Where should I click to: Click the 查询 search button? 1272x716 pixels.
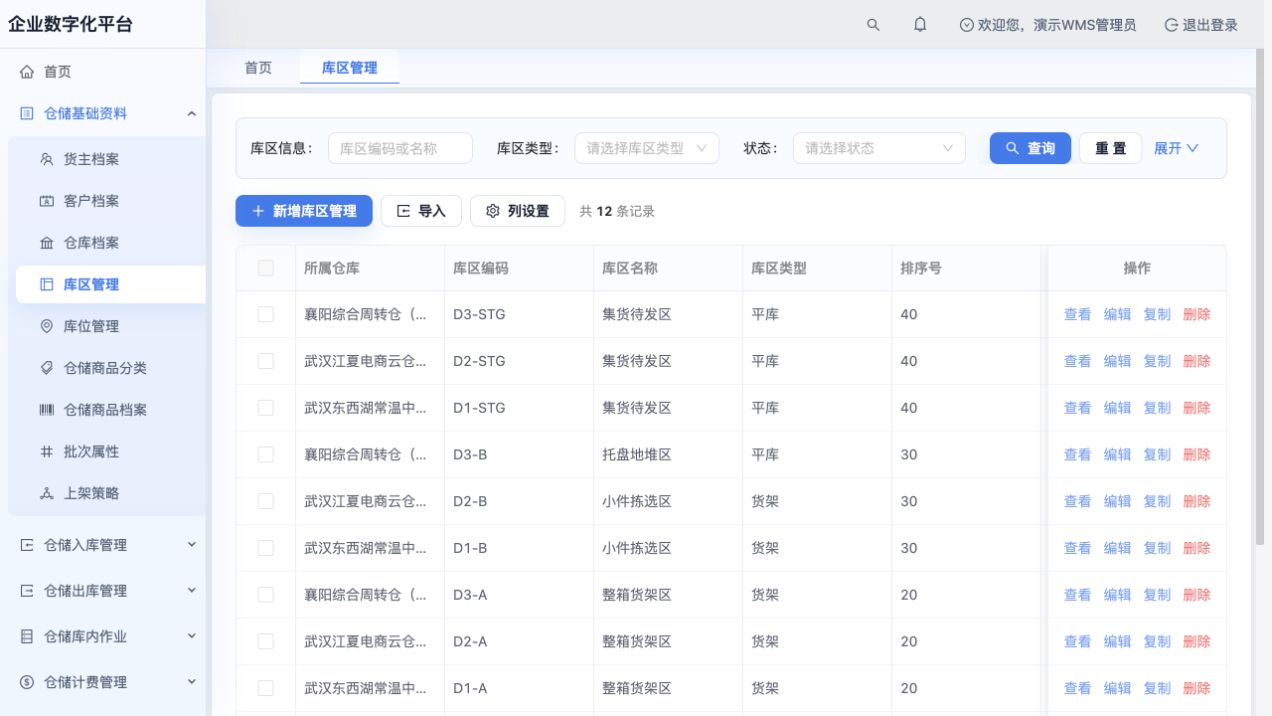tap(1030, 148)
